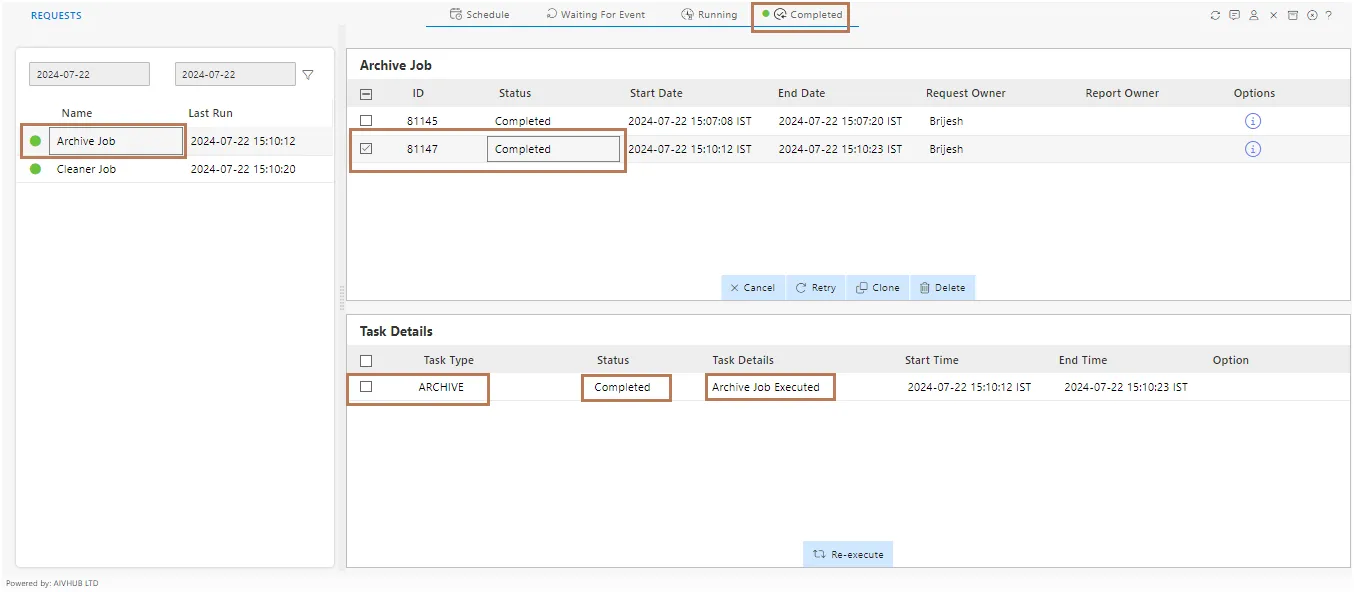Viewport: 1354px width, 592px height.
Task: Click End Date 15:10:23 IST in Archive Job table
Action: click(x=840, y=149)
